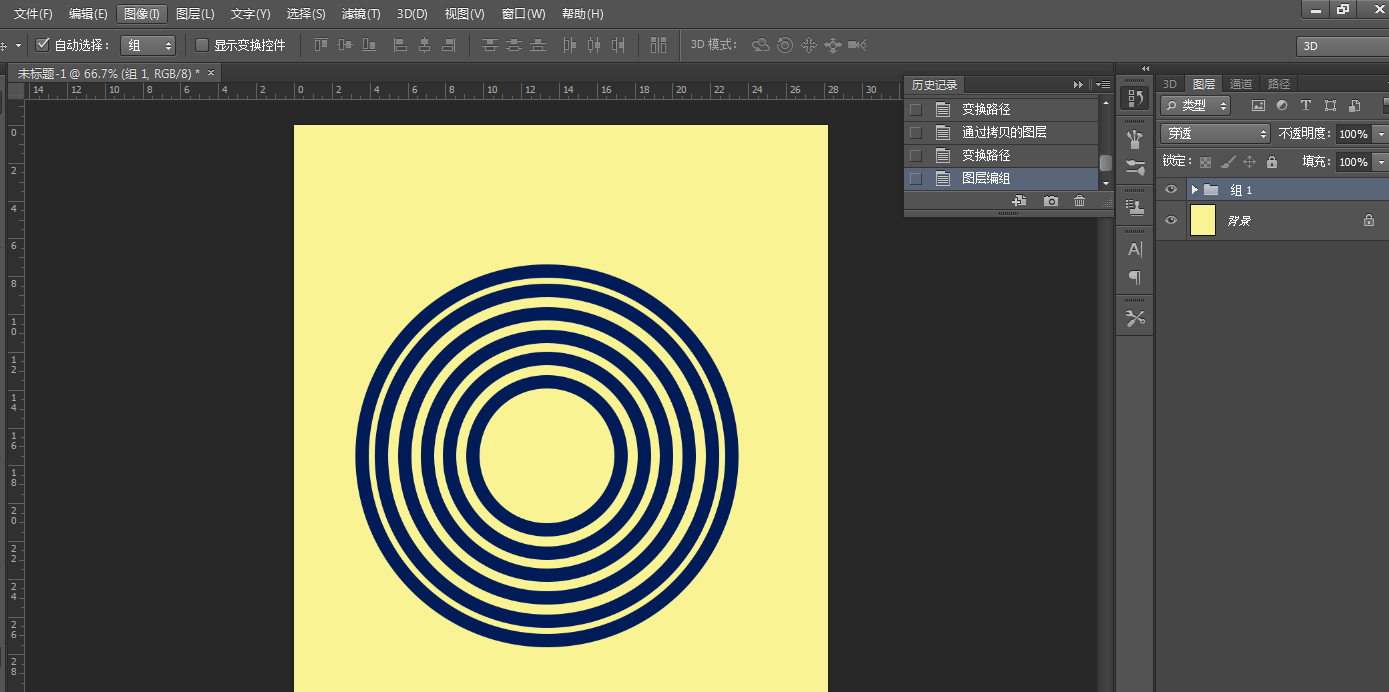The width and height of the screenshot is (1389, 692).
Task: Click the distribute vertical centers icon
Action: (513, 45)
